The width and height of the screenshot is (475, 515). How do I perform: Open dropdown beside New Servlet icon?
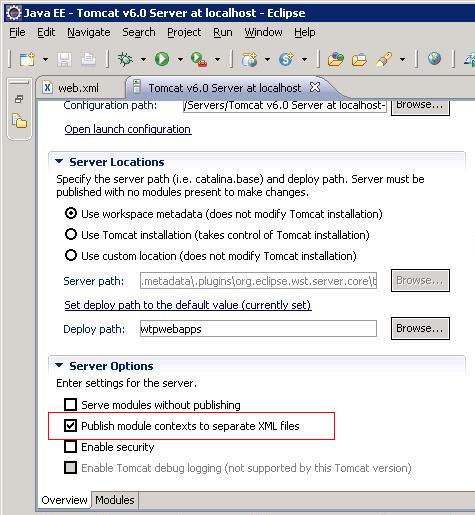[304, 60]
